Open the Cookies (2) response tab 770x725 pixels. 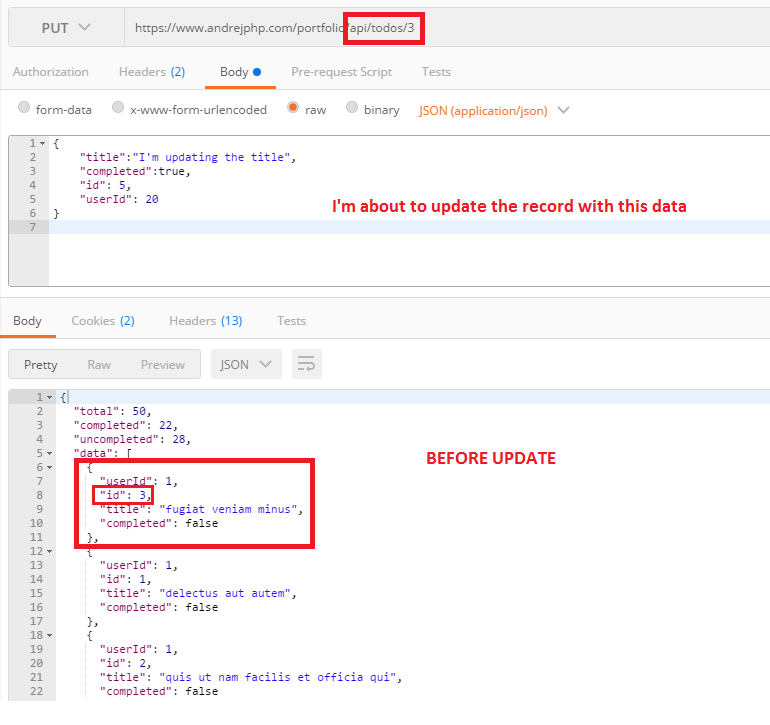pyautogui.click(x=103, y=321)
